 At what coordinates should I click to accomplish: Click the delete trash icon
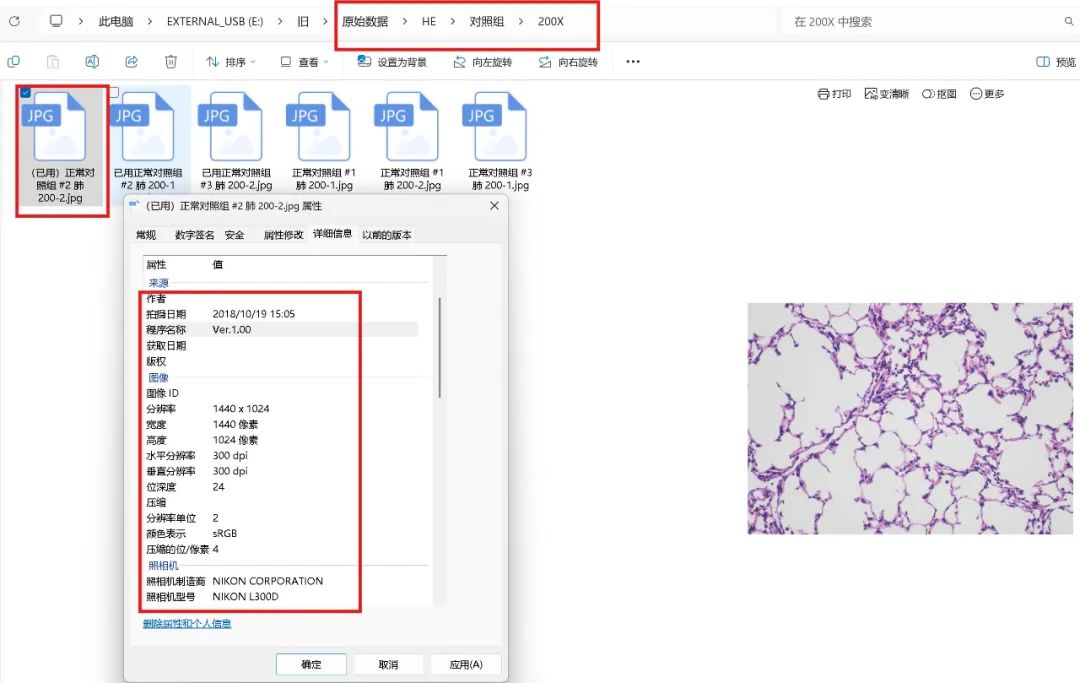[171, 62]
